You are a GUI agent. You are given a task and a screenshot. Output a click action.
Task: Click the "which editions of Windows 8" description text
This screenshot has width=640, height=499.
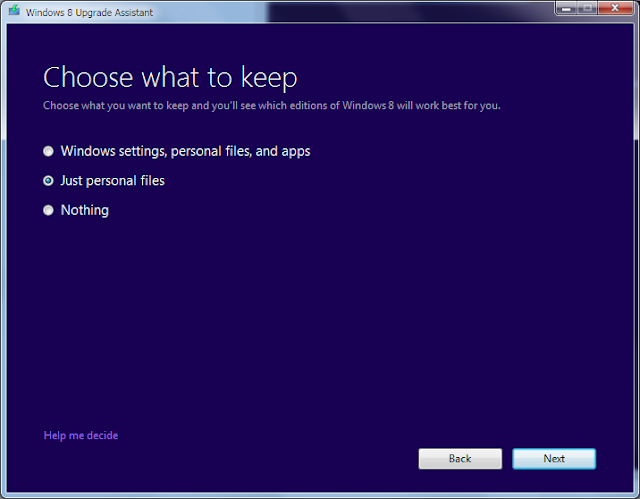(326, 106)
